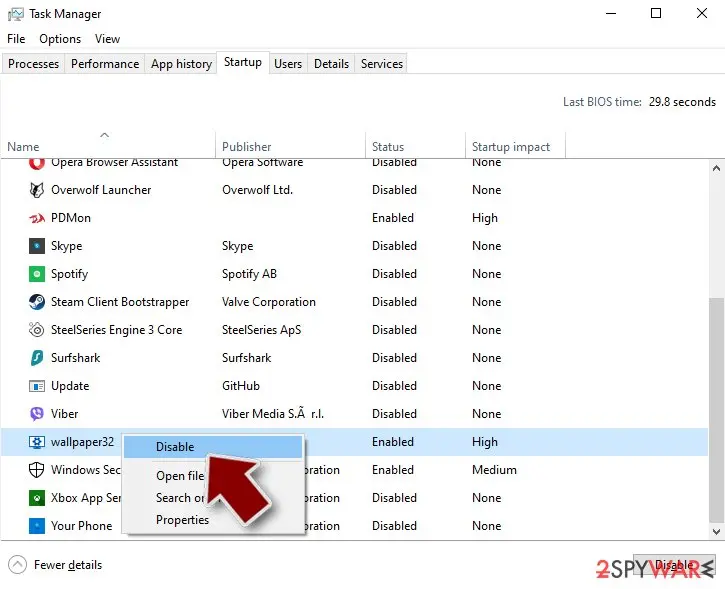Image resolution: width=725 pixels, height=589 pixels.
Task: Switch to the App history tab
Action: click(x=181, y=64)
